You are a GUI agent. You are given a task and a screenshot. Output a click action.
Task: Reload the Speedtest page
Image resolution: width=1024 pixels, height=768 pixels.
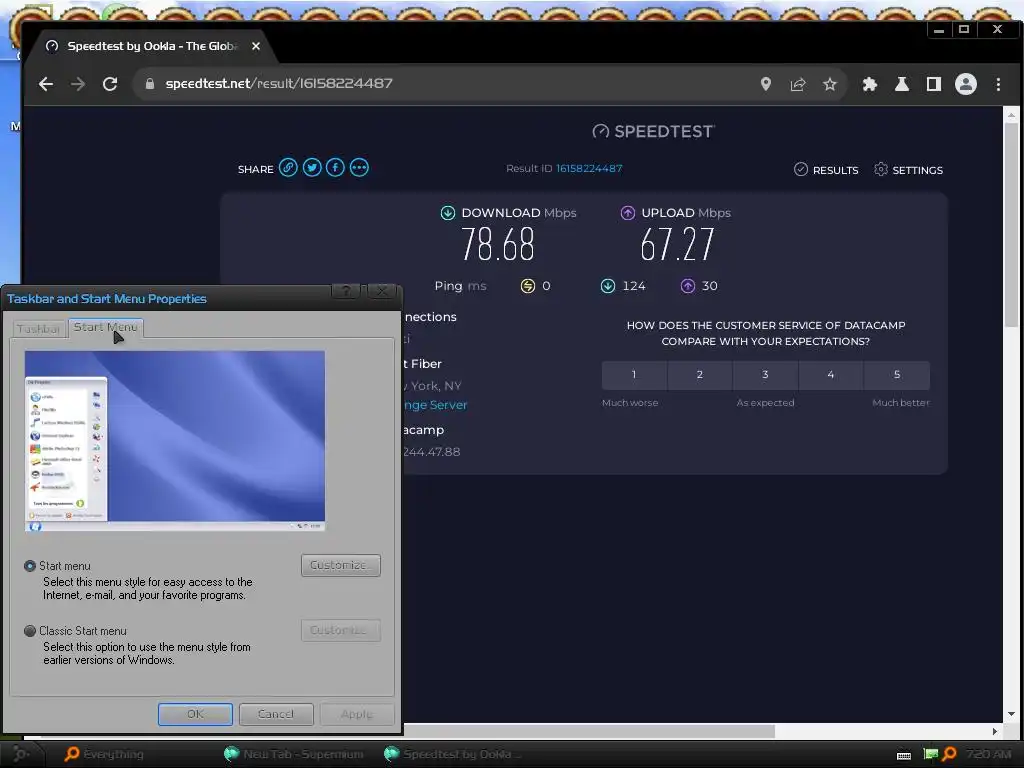(110, 84)
